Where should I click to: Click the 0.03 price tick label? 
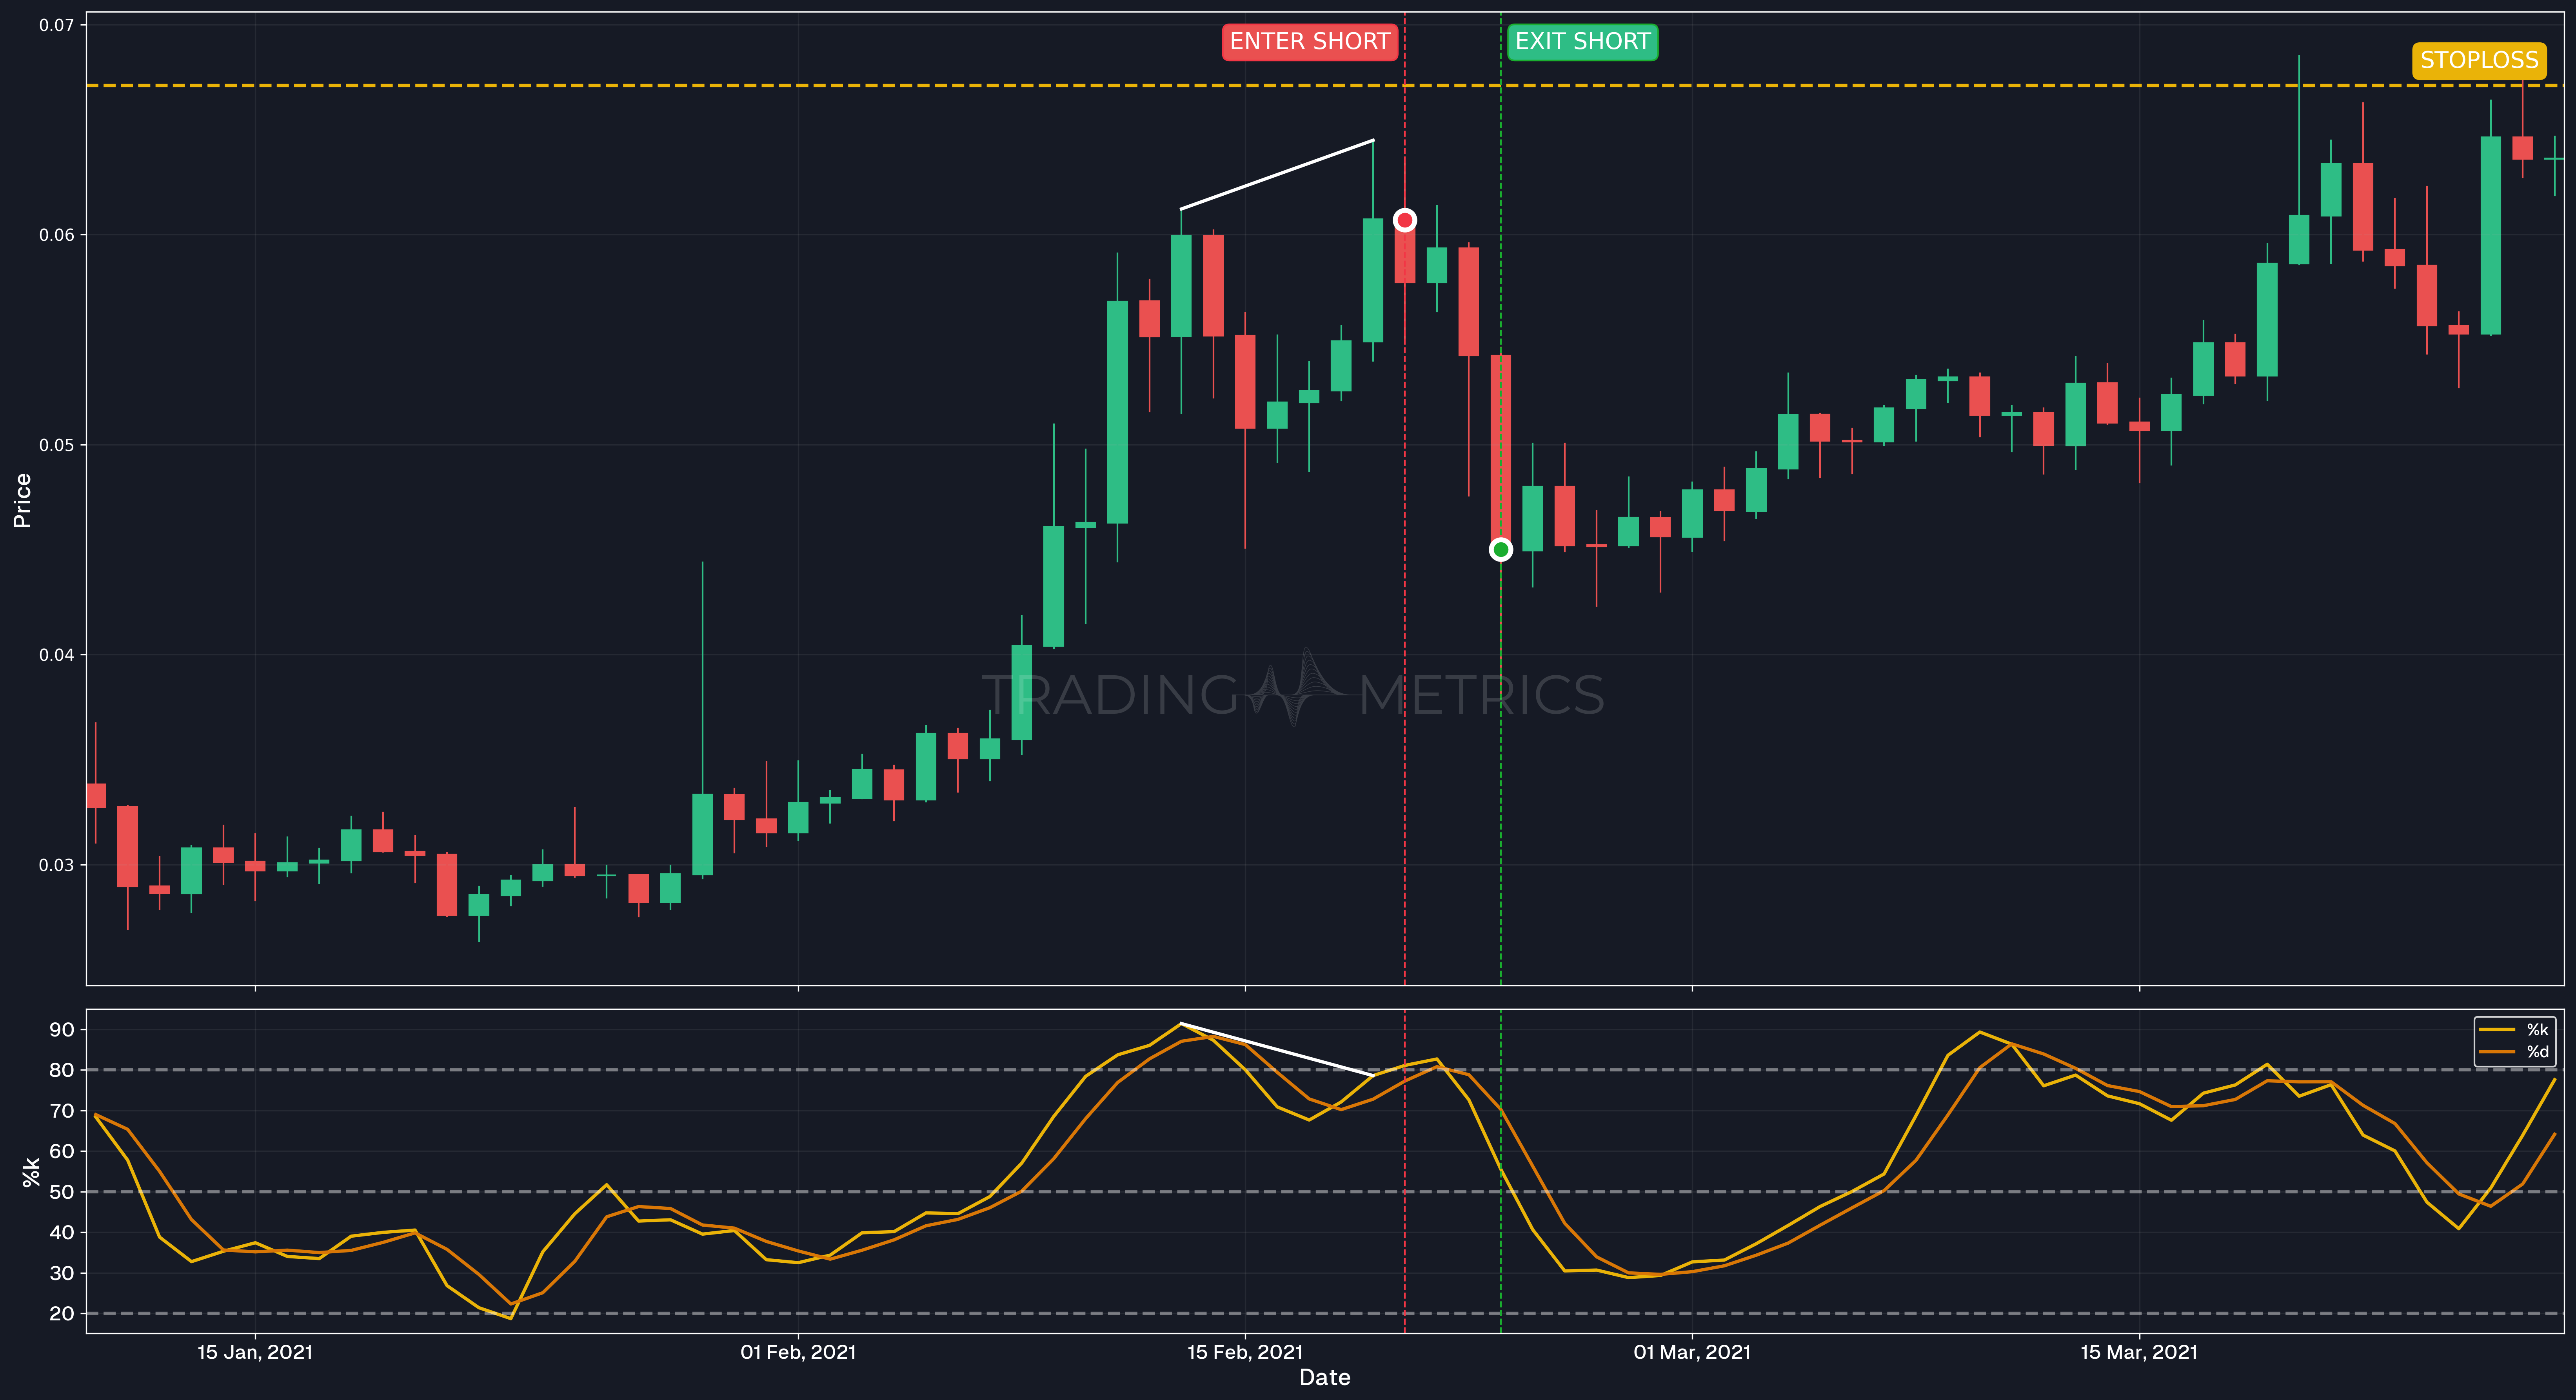[x=57, y=865]
